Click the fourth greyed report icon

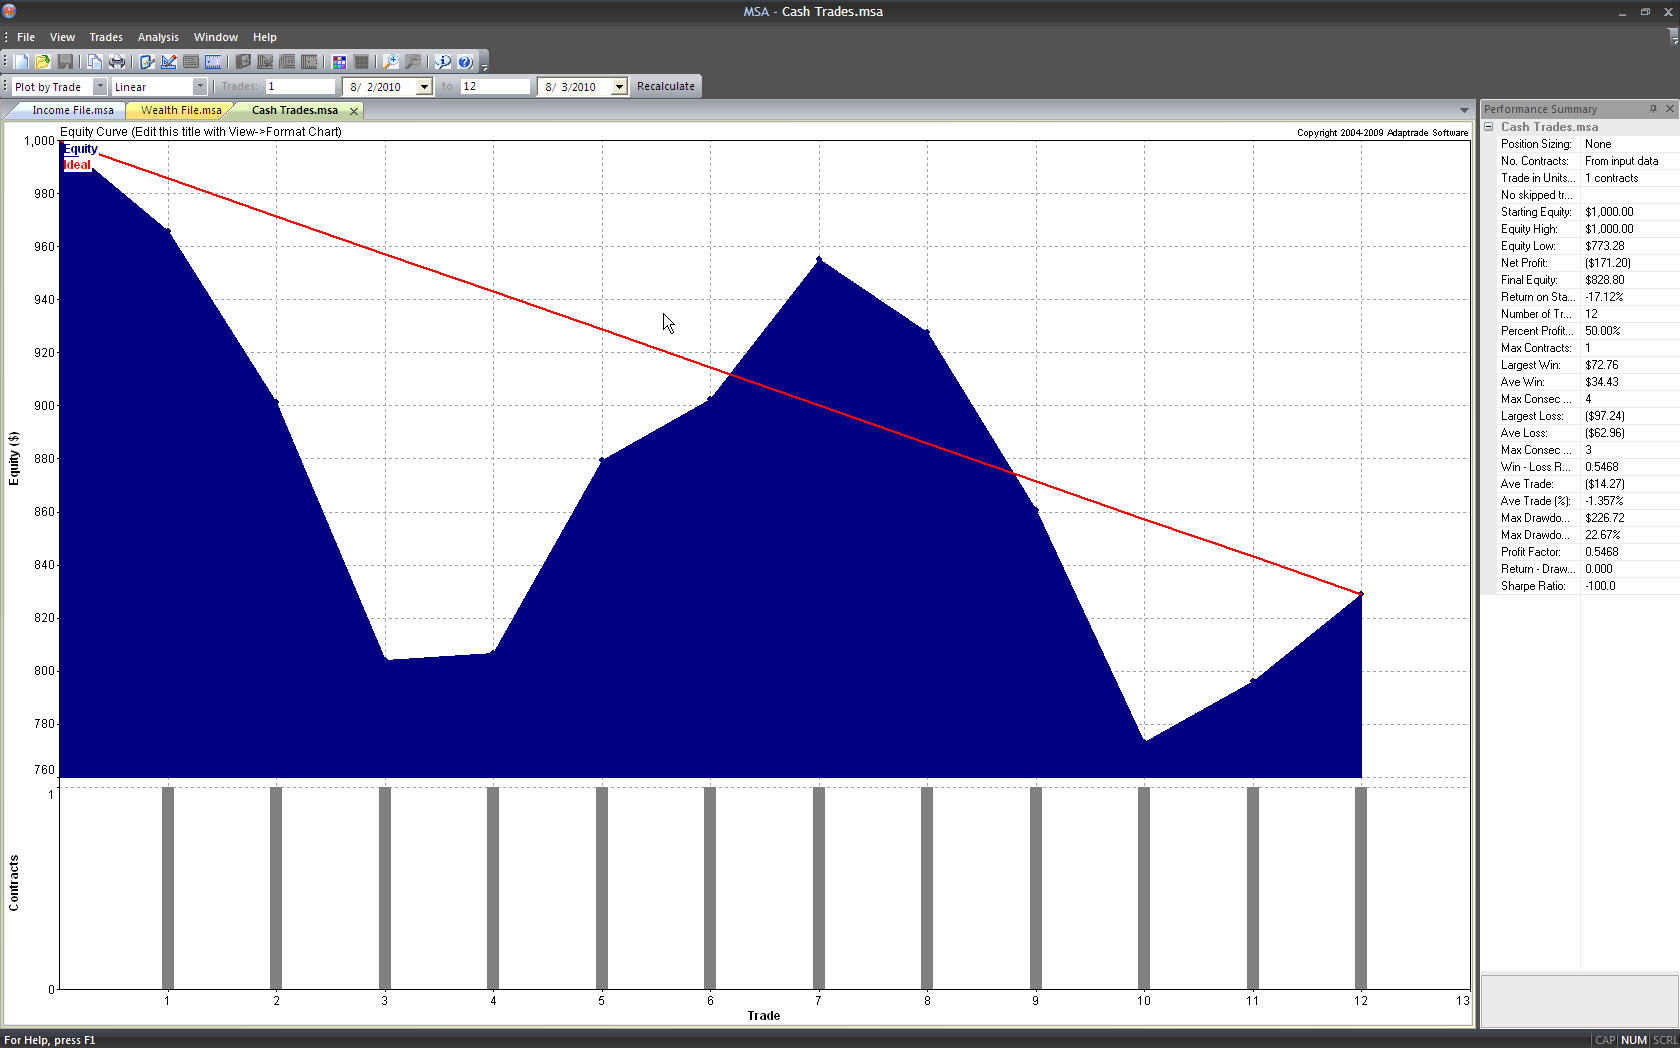309,62
